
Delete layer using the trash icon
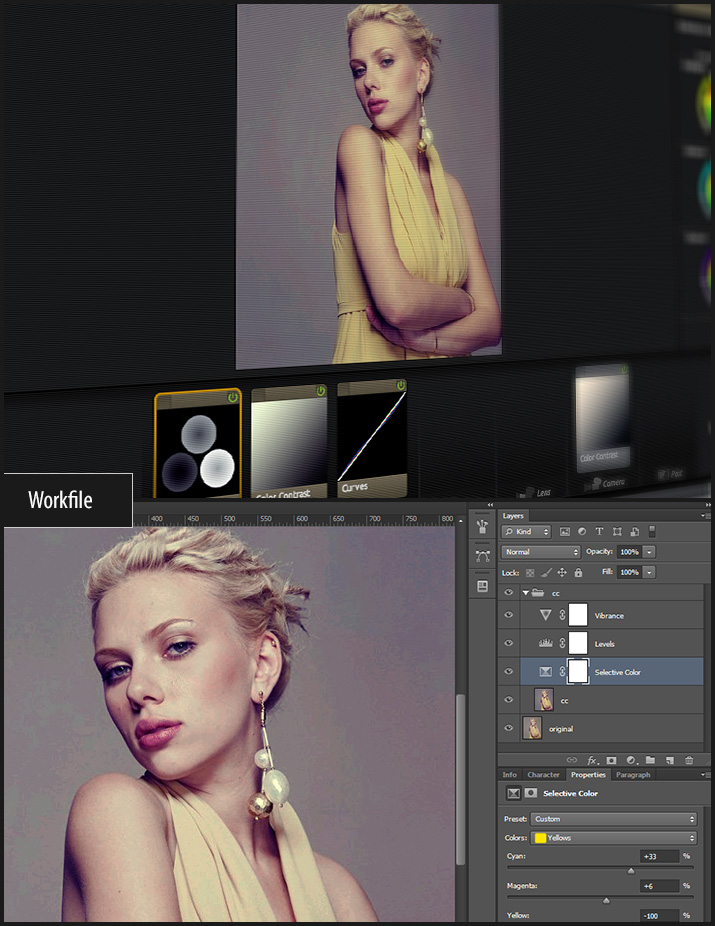689,760
